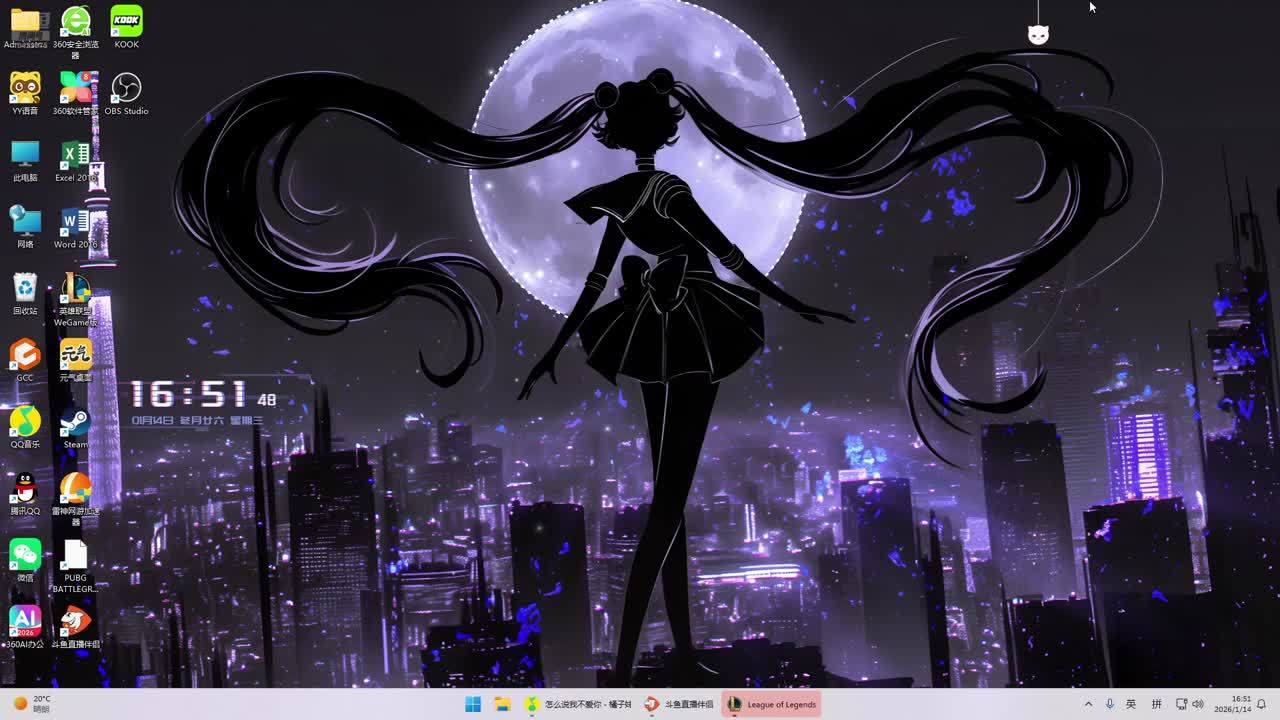
Task: Select the OBS Studio desktop icon
Action: (126, 89)
